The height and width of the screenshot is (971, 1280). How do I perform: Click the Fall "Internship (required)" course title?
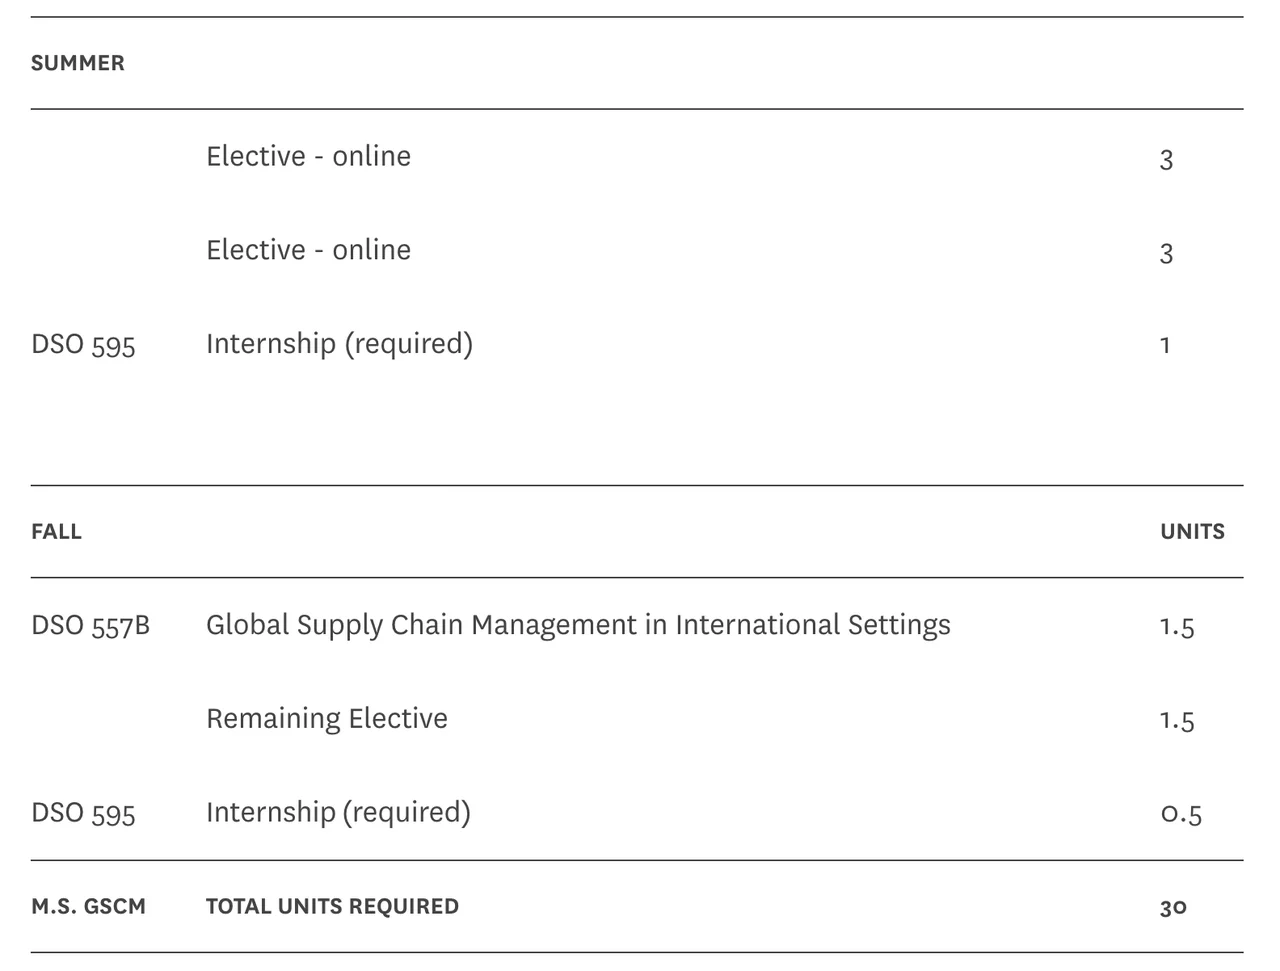tap(338, 812)
